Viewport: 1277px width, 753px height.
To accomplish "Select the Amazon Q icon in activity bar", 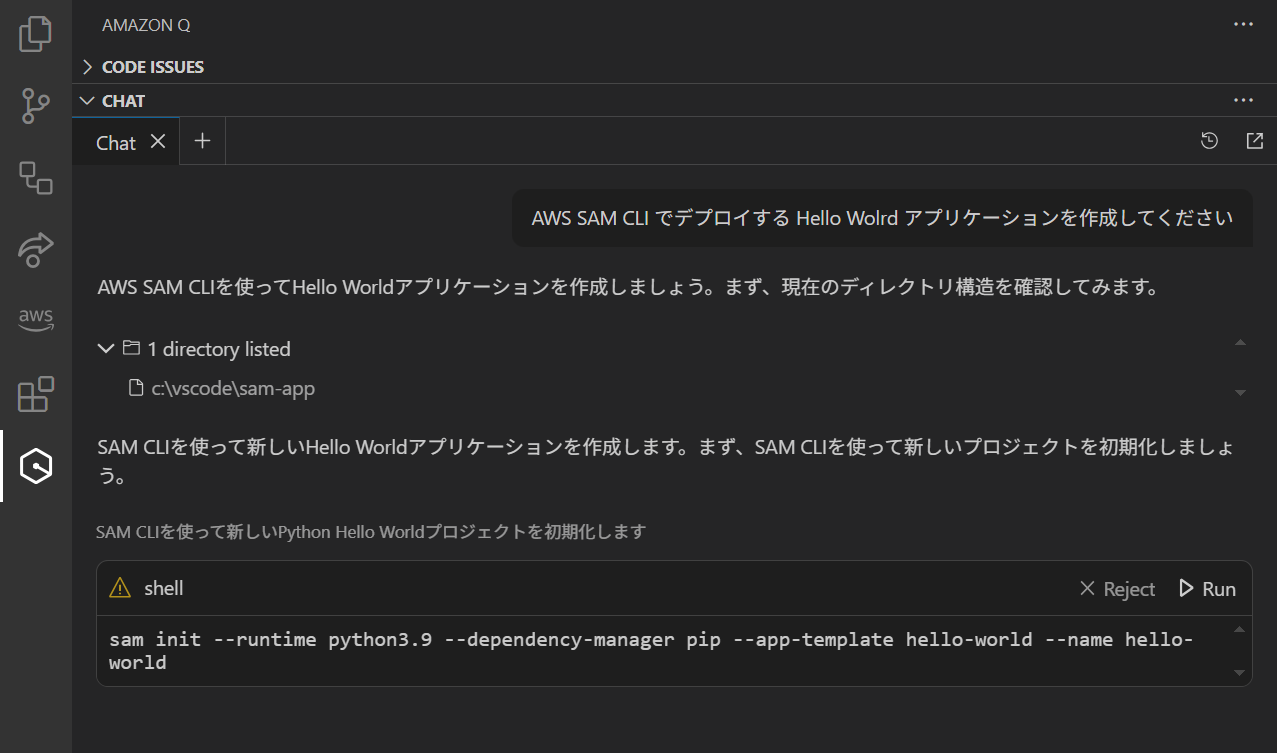I will tap(35, 466).
